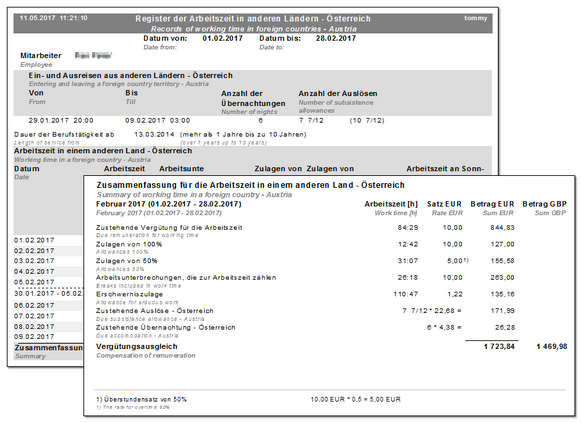
Task: Click the rate 1,22
Action: point(455,294)
